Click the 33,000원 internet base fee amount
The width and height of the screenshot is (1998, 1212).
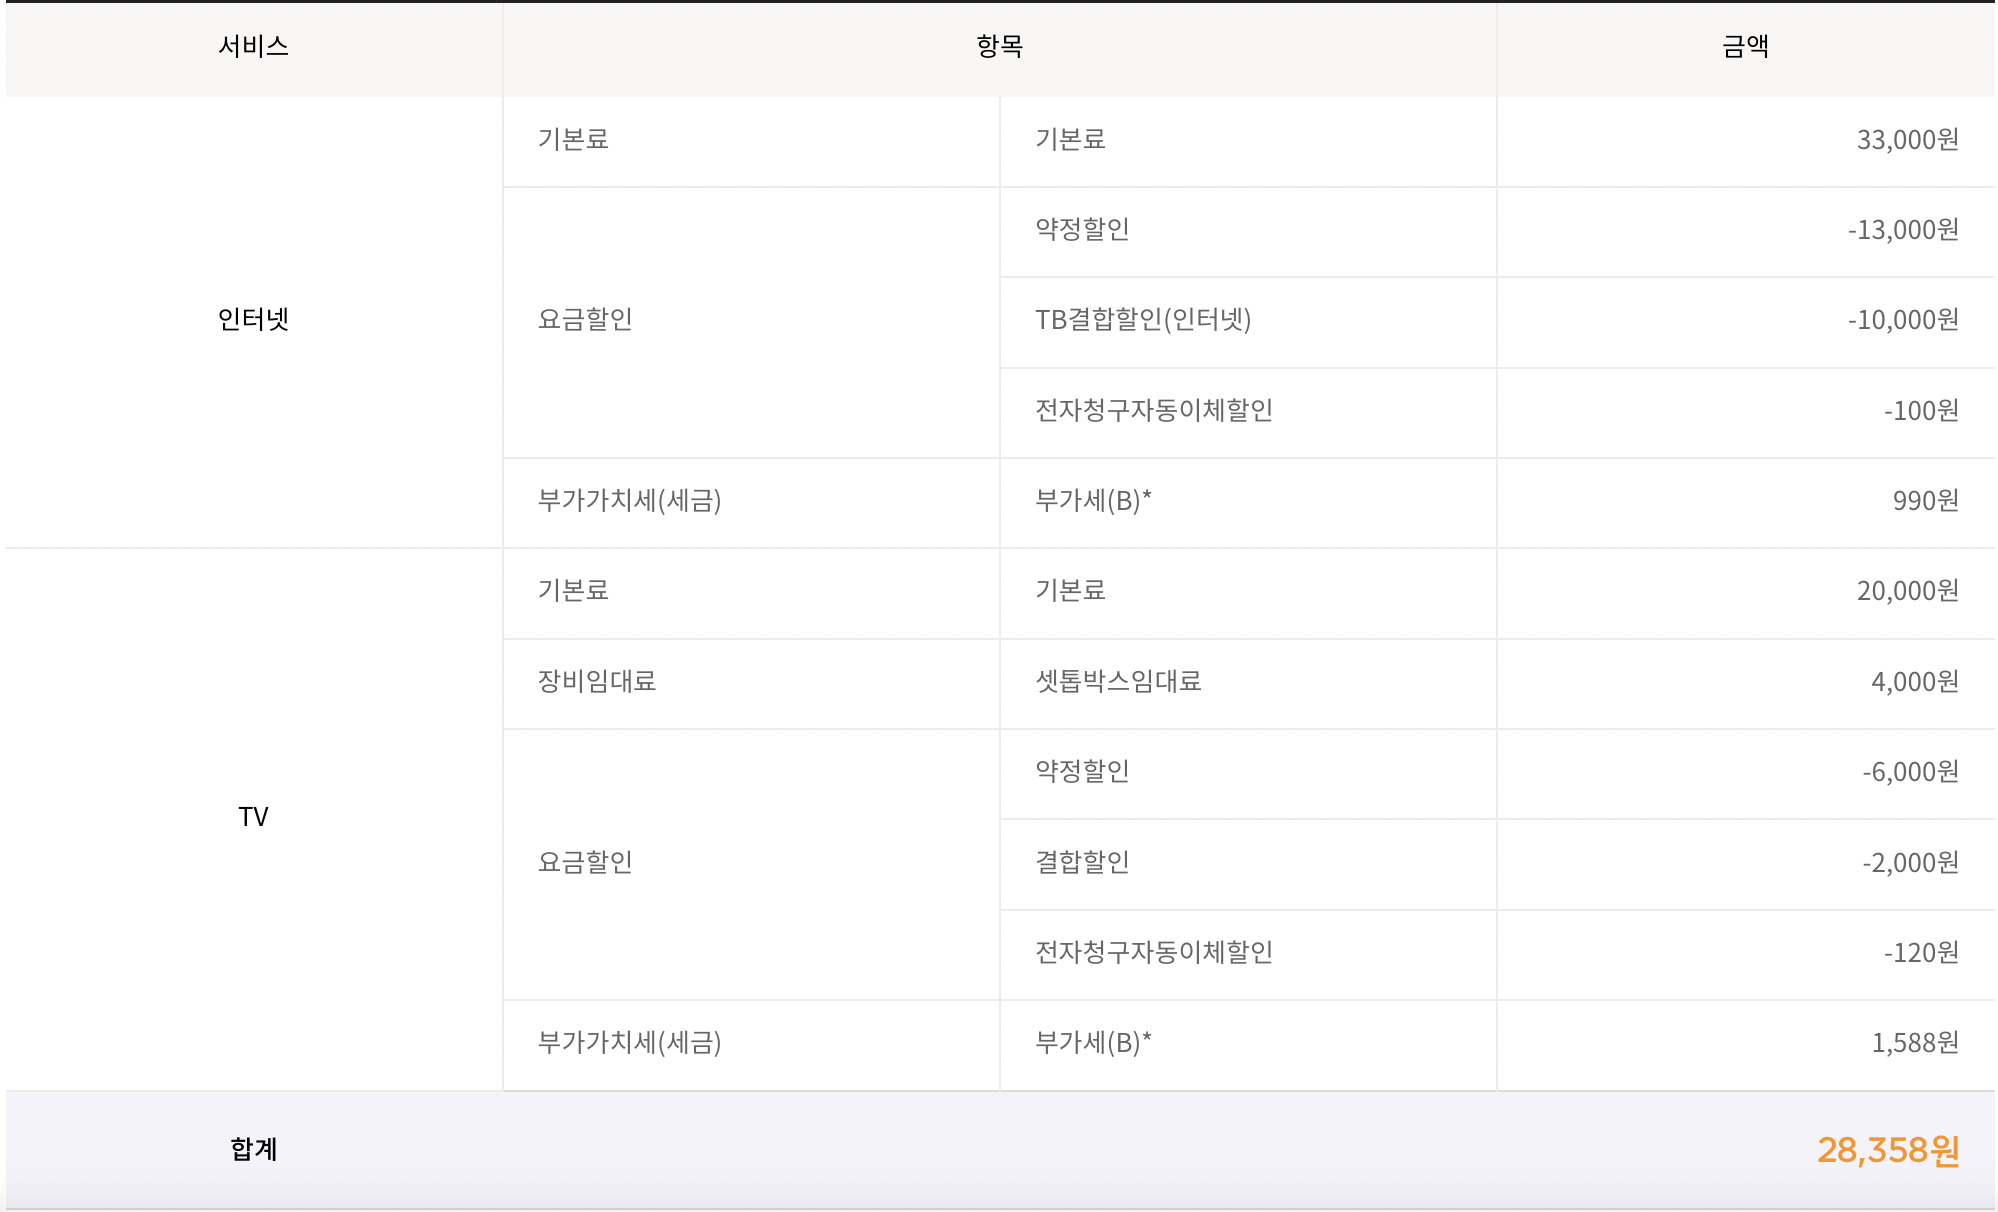[1907, 140]
